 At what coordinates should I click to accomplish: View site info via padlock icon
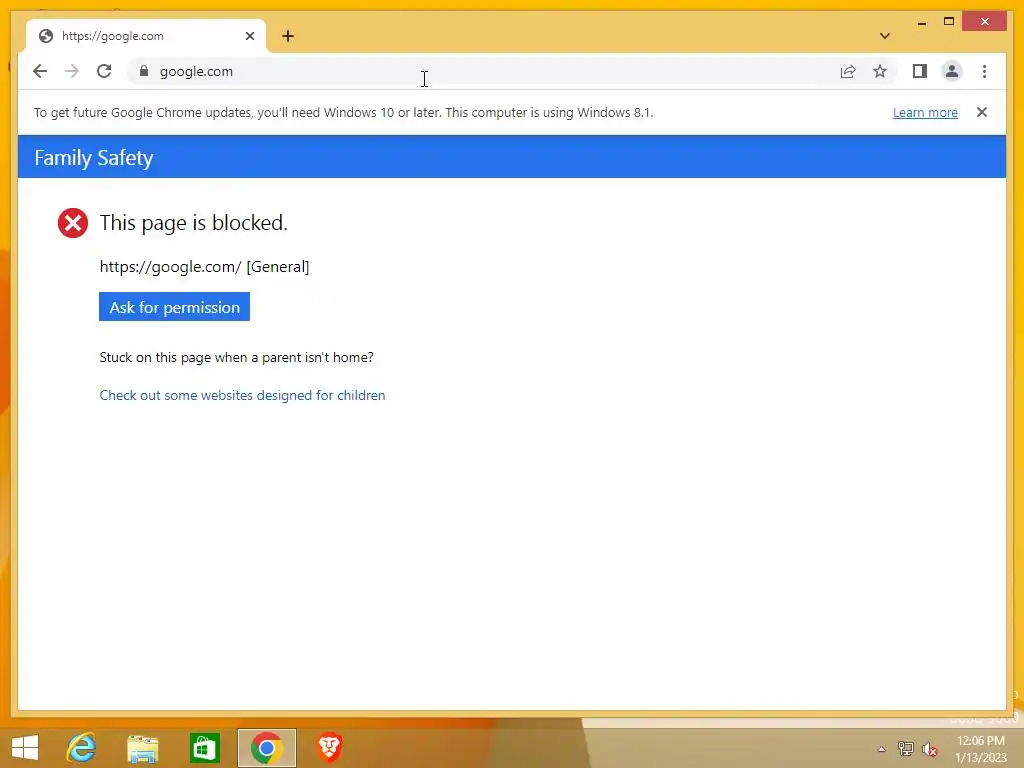[x=144, y=71]
